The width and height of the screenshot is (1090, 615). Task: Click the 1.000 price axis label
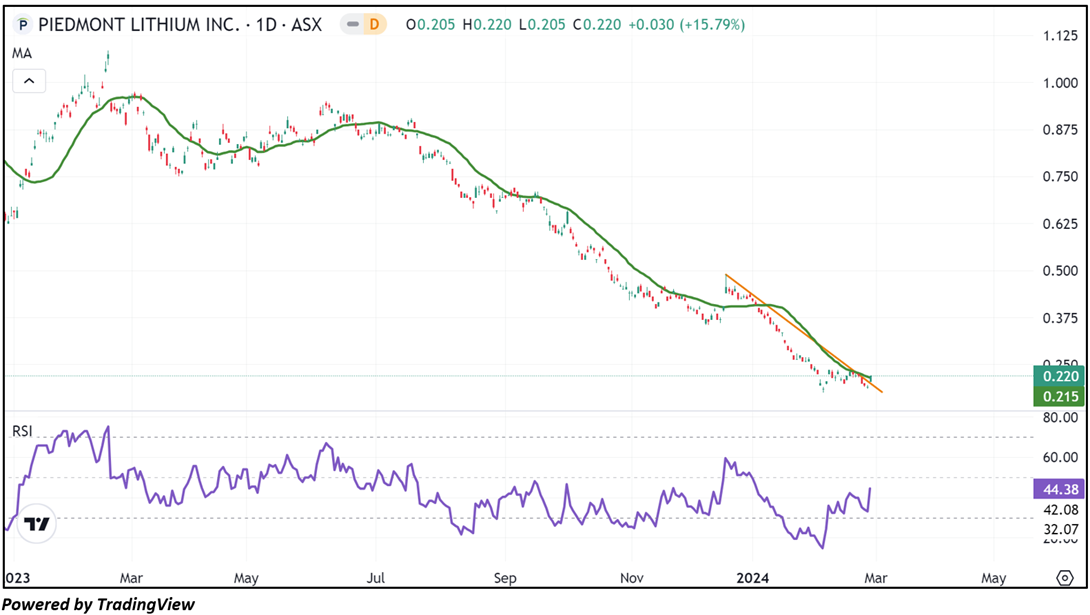coord(1060,83)
